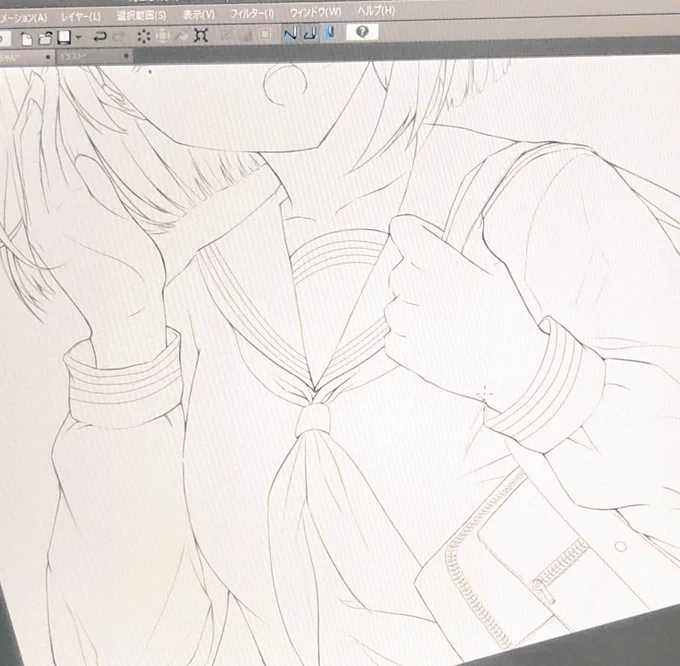Click the neckerchief knot on the canvas drawing
The image size is (680, 666).
(313, 419)
